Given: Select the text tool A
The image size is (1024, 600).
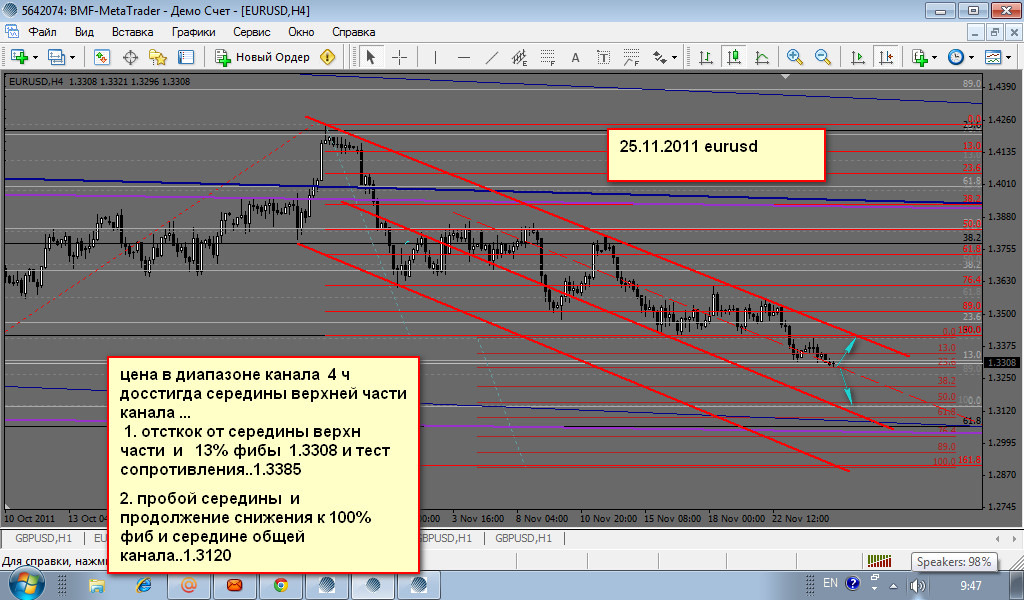Looking at the screenshot, I should tap(575, 57).
